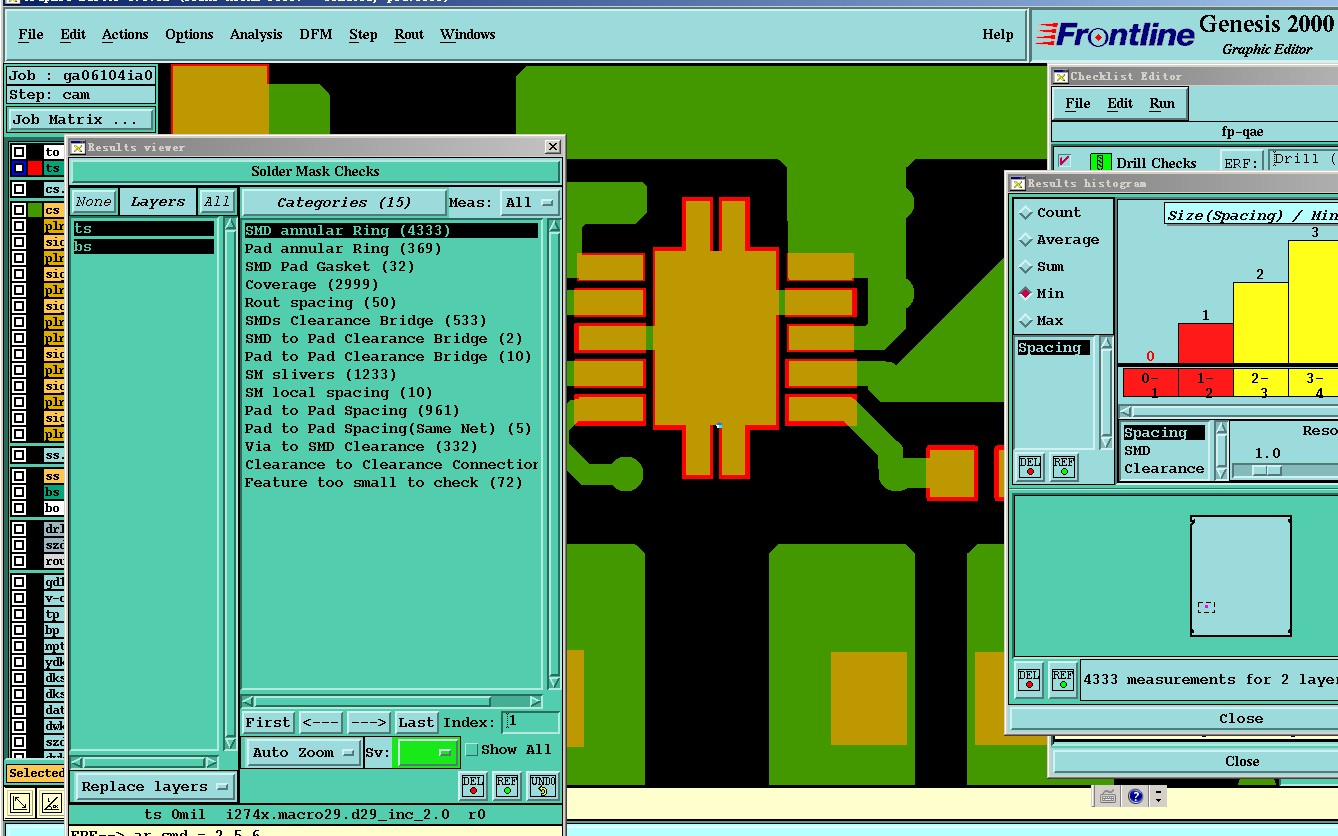This screenshot has width=1338, height=836.
Task: Select 'Rout spacing (50)' category
Action: pos(320,302)
